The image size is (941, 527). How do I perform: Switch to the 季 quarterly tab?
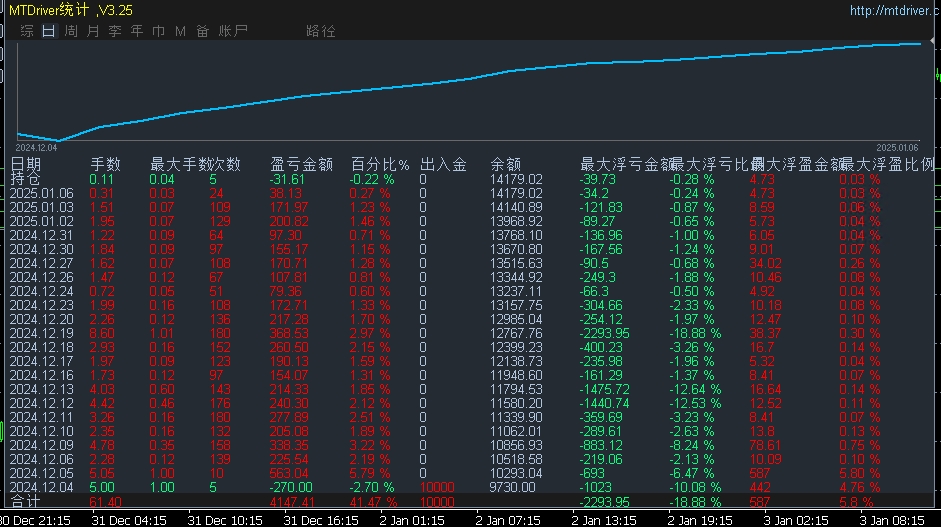coord(115,31)
